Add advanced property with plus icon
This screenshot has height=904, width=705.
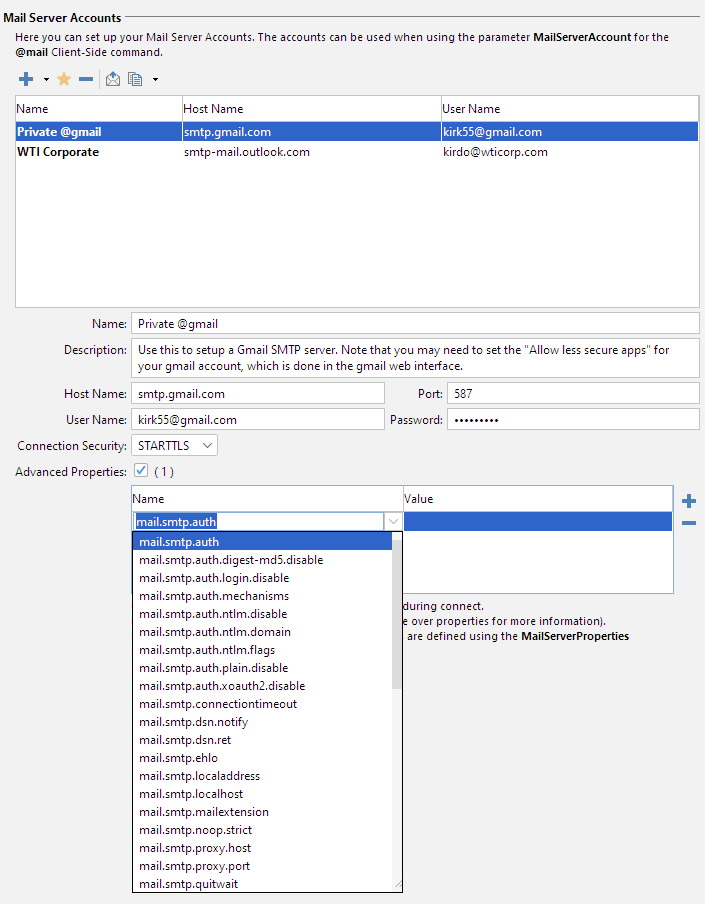(x=688, y=501)
